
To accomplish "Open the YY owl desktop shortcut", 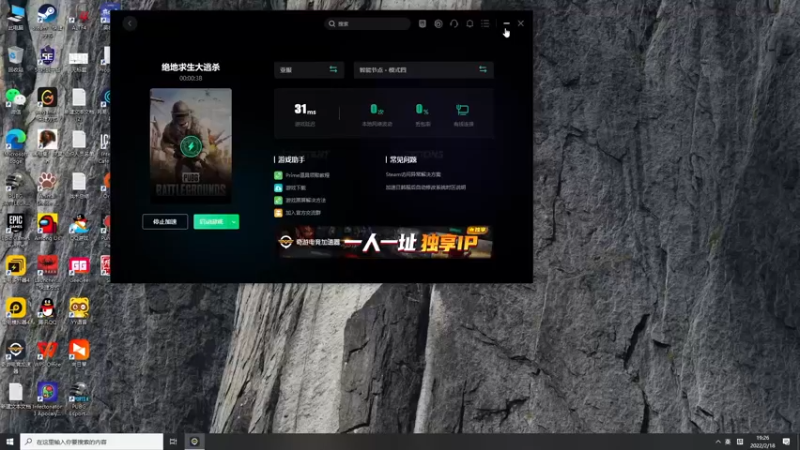I will 79,310.
